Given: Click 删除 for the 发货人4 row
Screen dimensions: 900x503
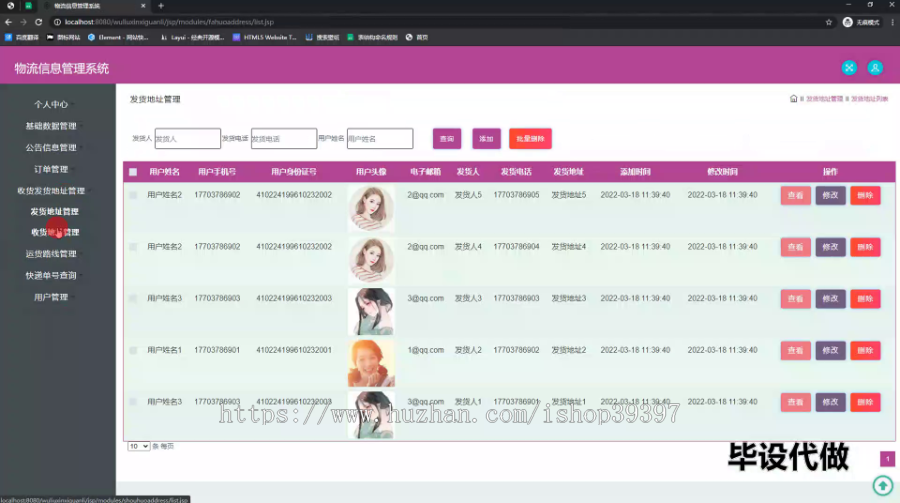Looking at the screenshot, I should [865, 247].
